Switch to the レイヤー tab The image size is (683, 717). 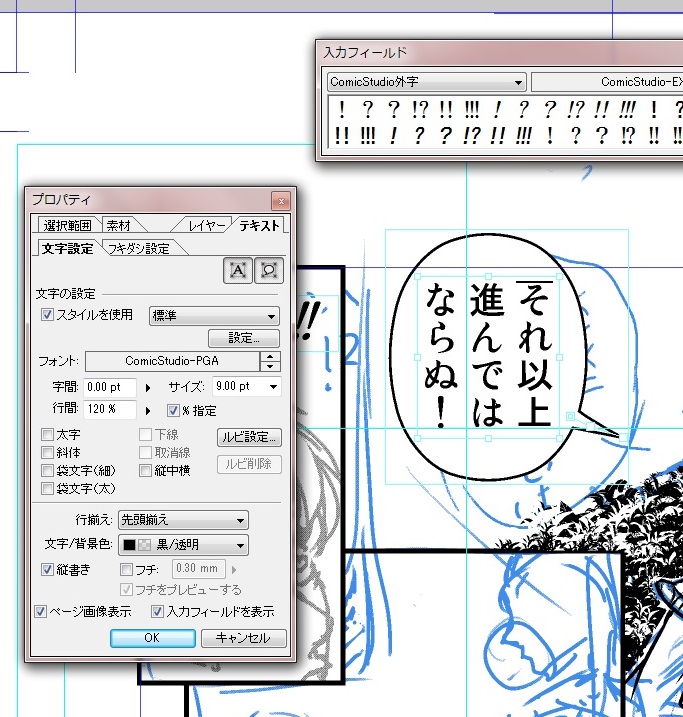(206, 225)
